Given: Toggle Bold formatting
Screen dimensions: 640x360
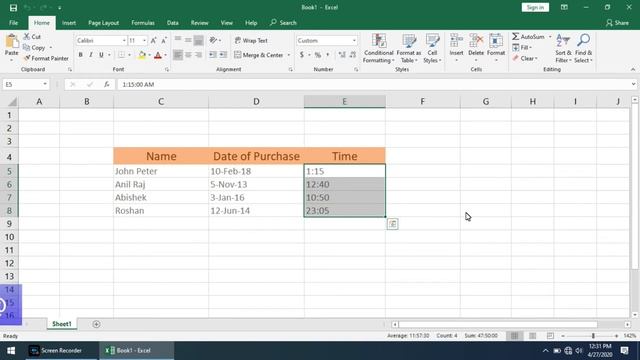Looking at the screenshot, I should click(80, 55).
